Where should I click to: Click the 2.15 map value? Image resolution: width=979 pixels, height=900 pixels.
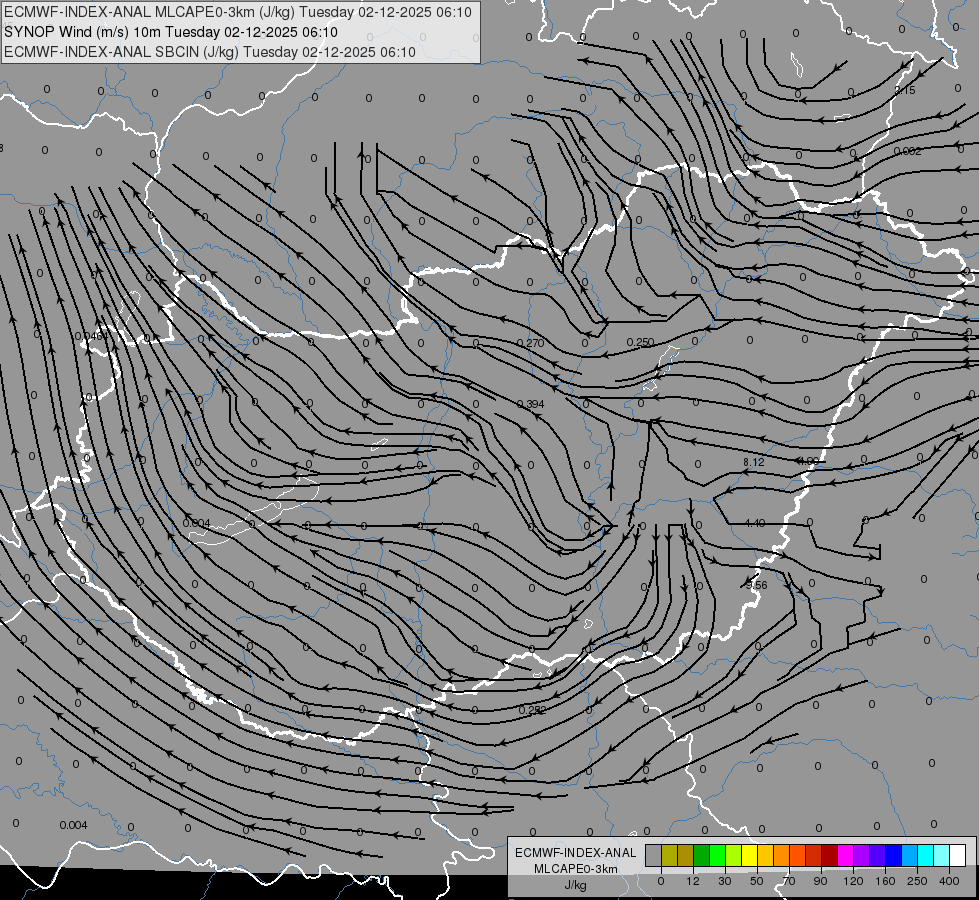[x=905, y=91]
